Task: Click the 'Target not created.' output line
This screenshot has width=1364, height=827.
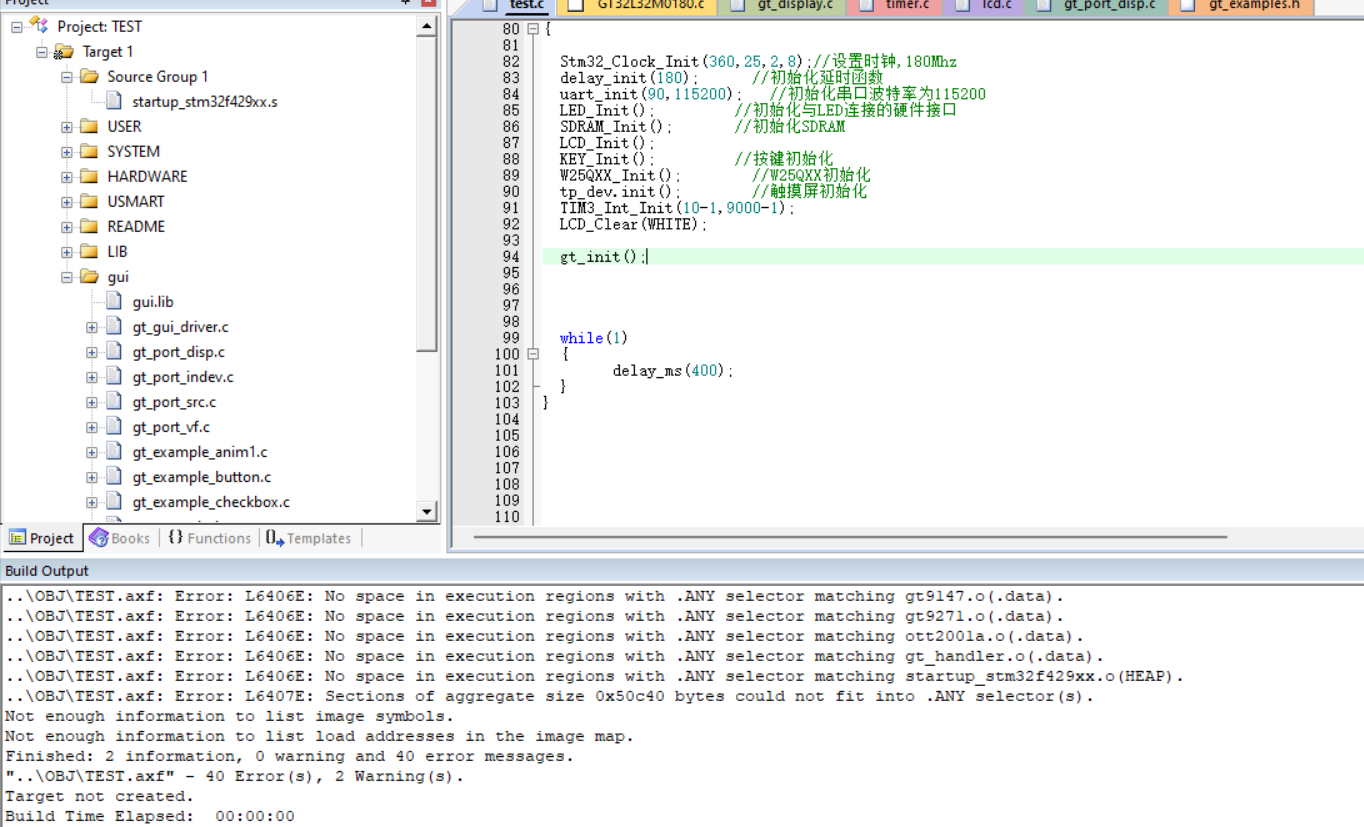Action: point(99,796)
